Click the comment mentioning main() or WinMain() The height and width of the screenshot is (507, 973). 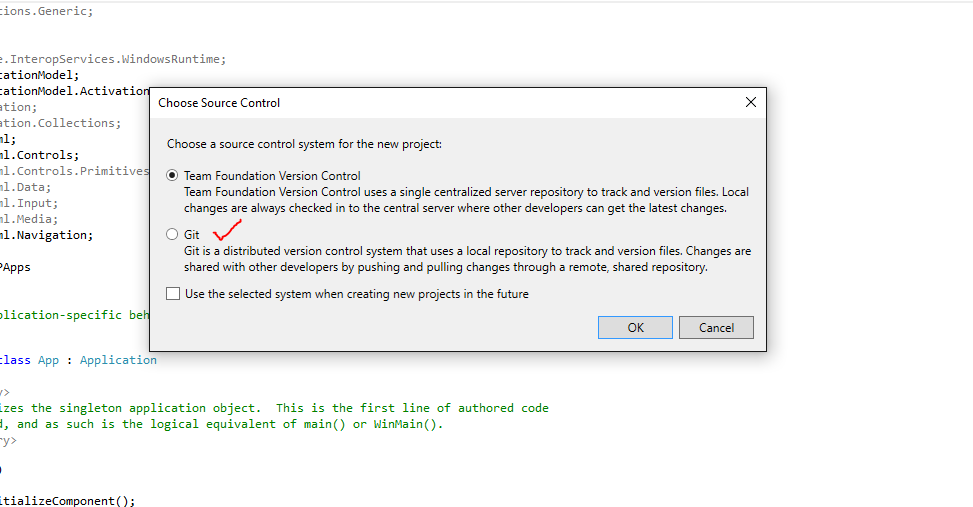pyautogui.click(x=230, y=424)
